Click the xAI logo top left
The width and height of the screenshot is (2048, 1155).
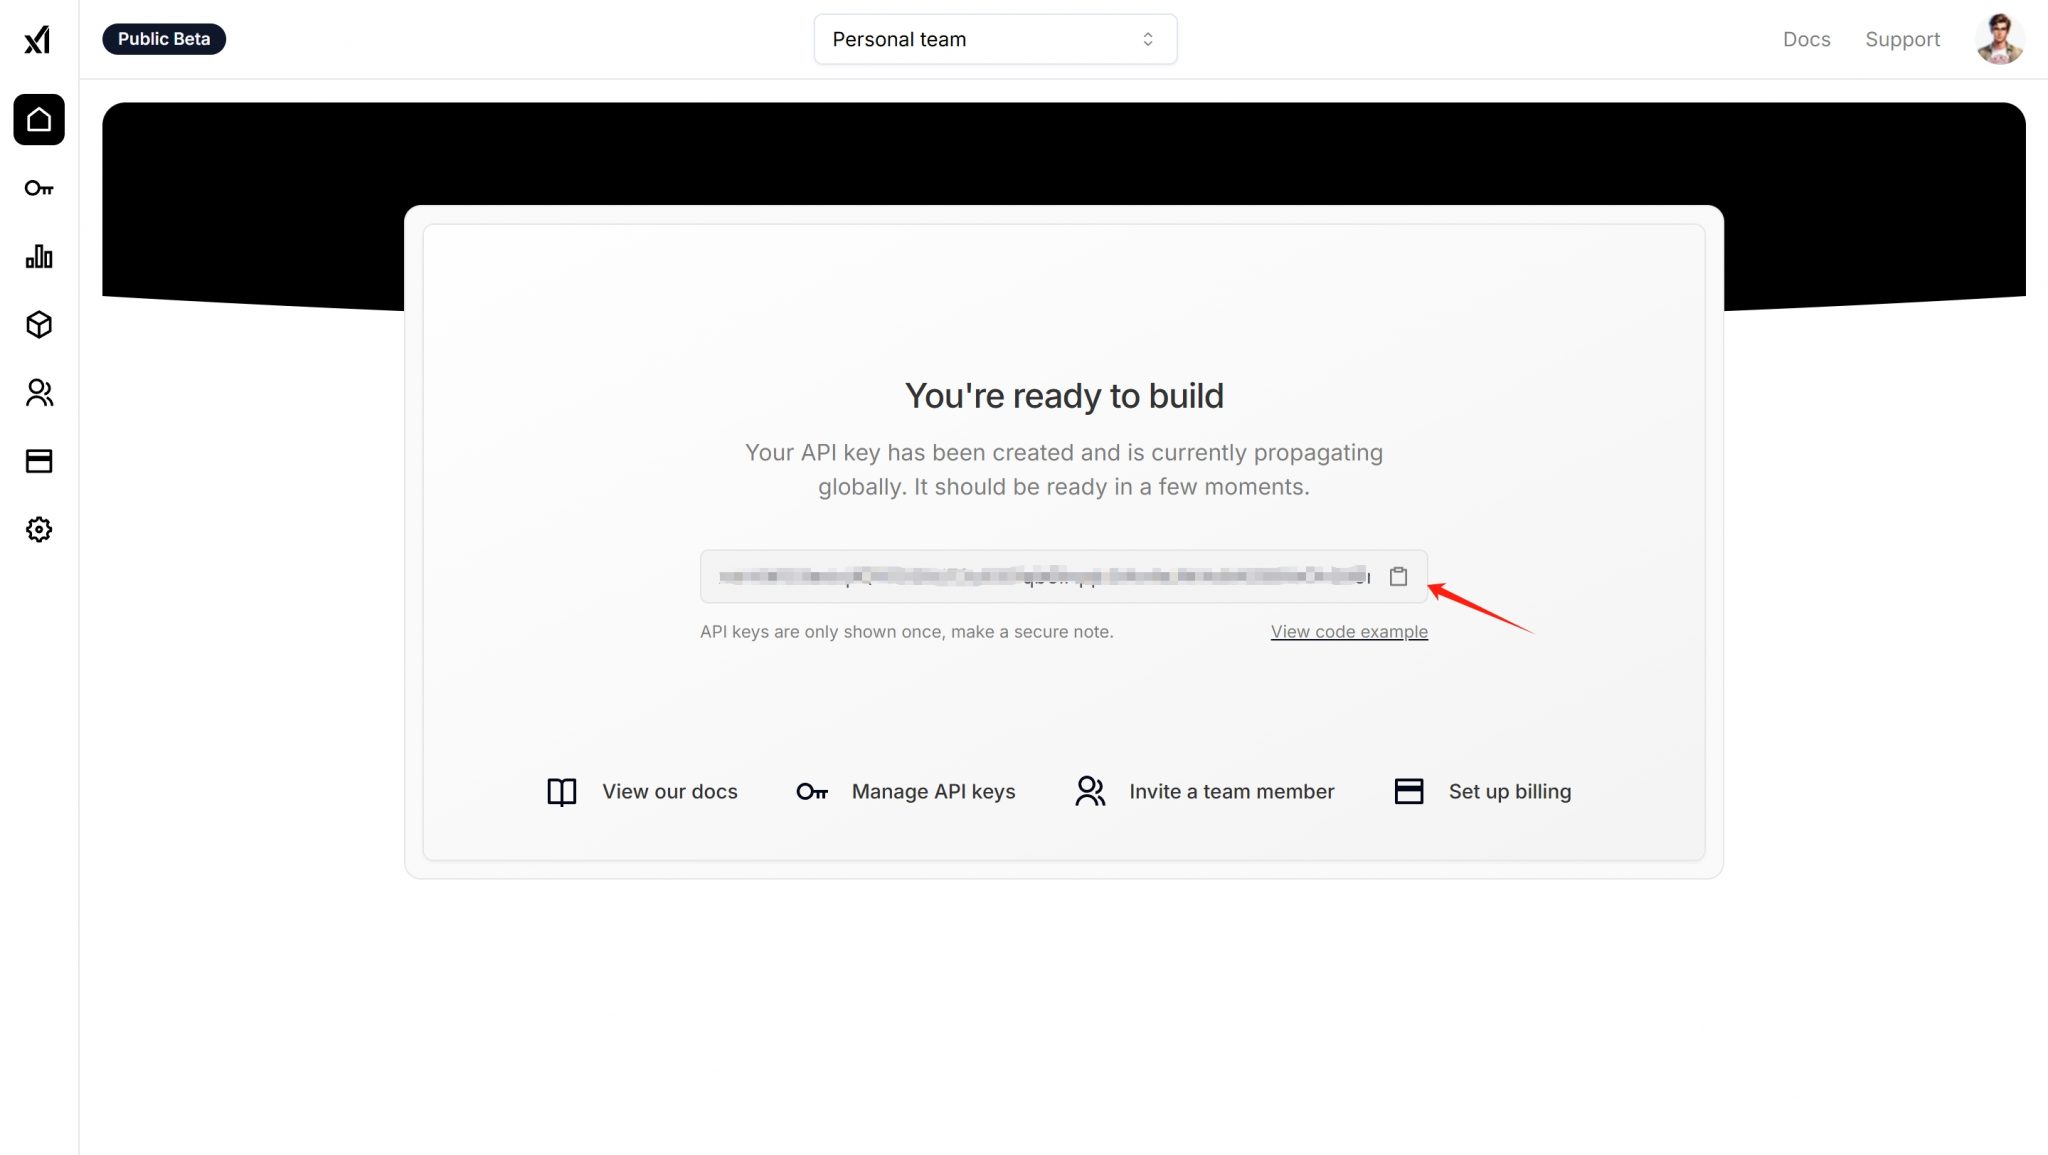39,40
